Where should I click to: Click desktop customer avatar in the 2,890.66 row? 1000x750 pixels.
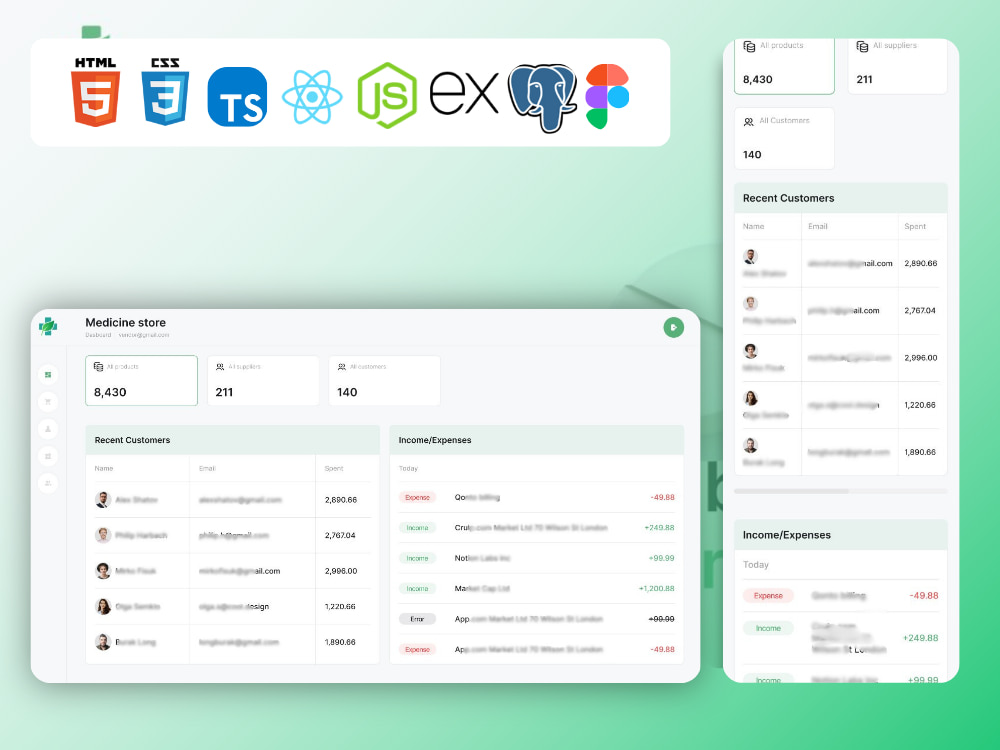(x=103, y=499)
